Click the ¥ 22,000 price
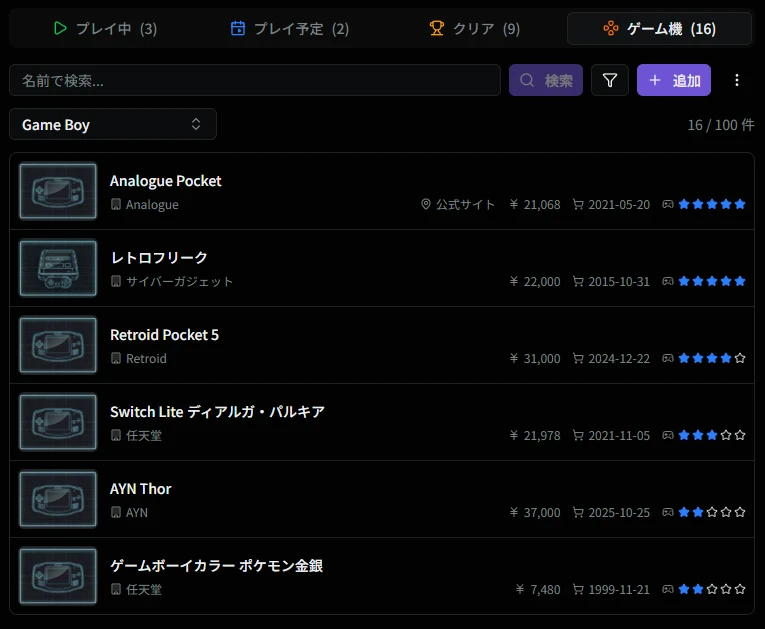The width and height of the screenshot is (765, 629). (535, 282)
